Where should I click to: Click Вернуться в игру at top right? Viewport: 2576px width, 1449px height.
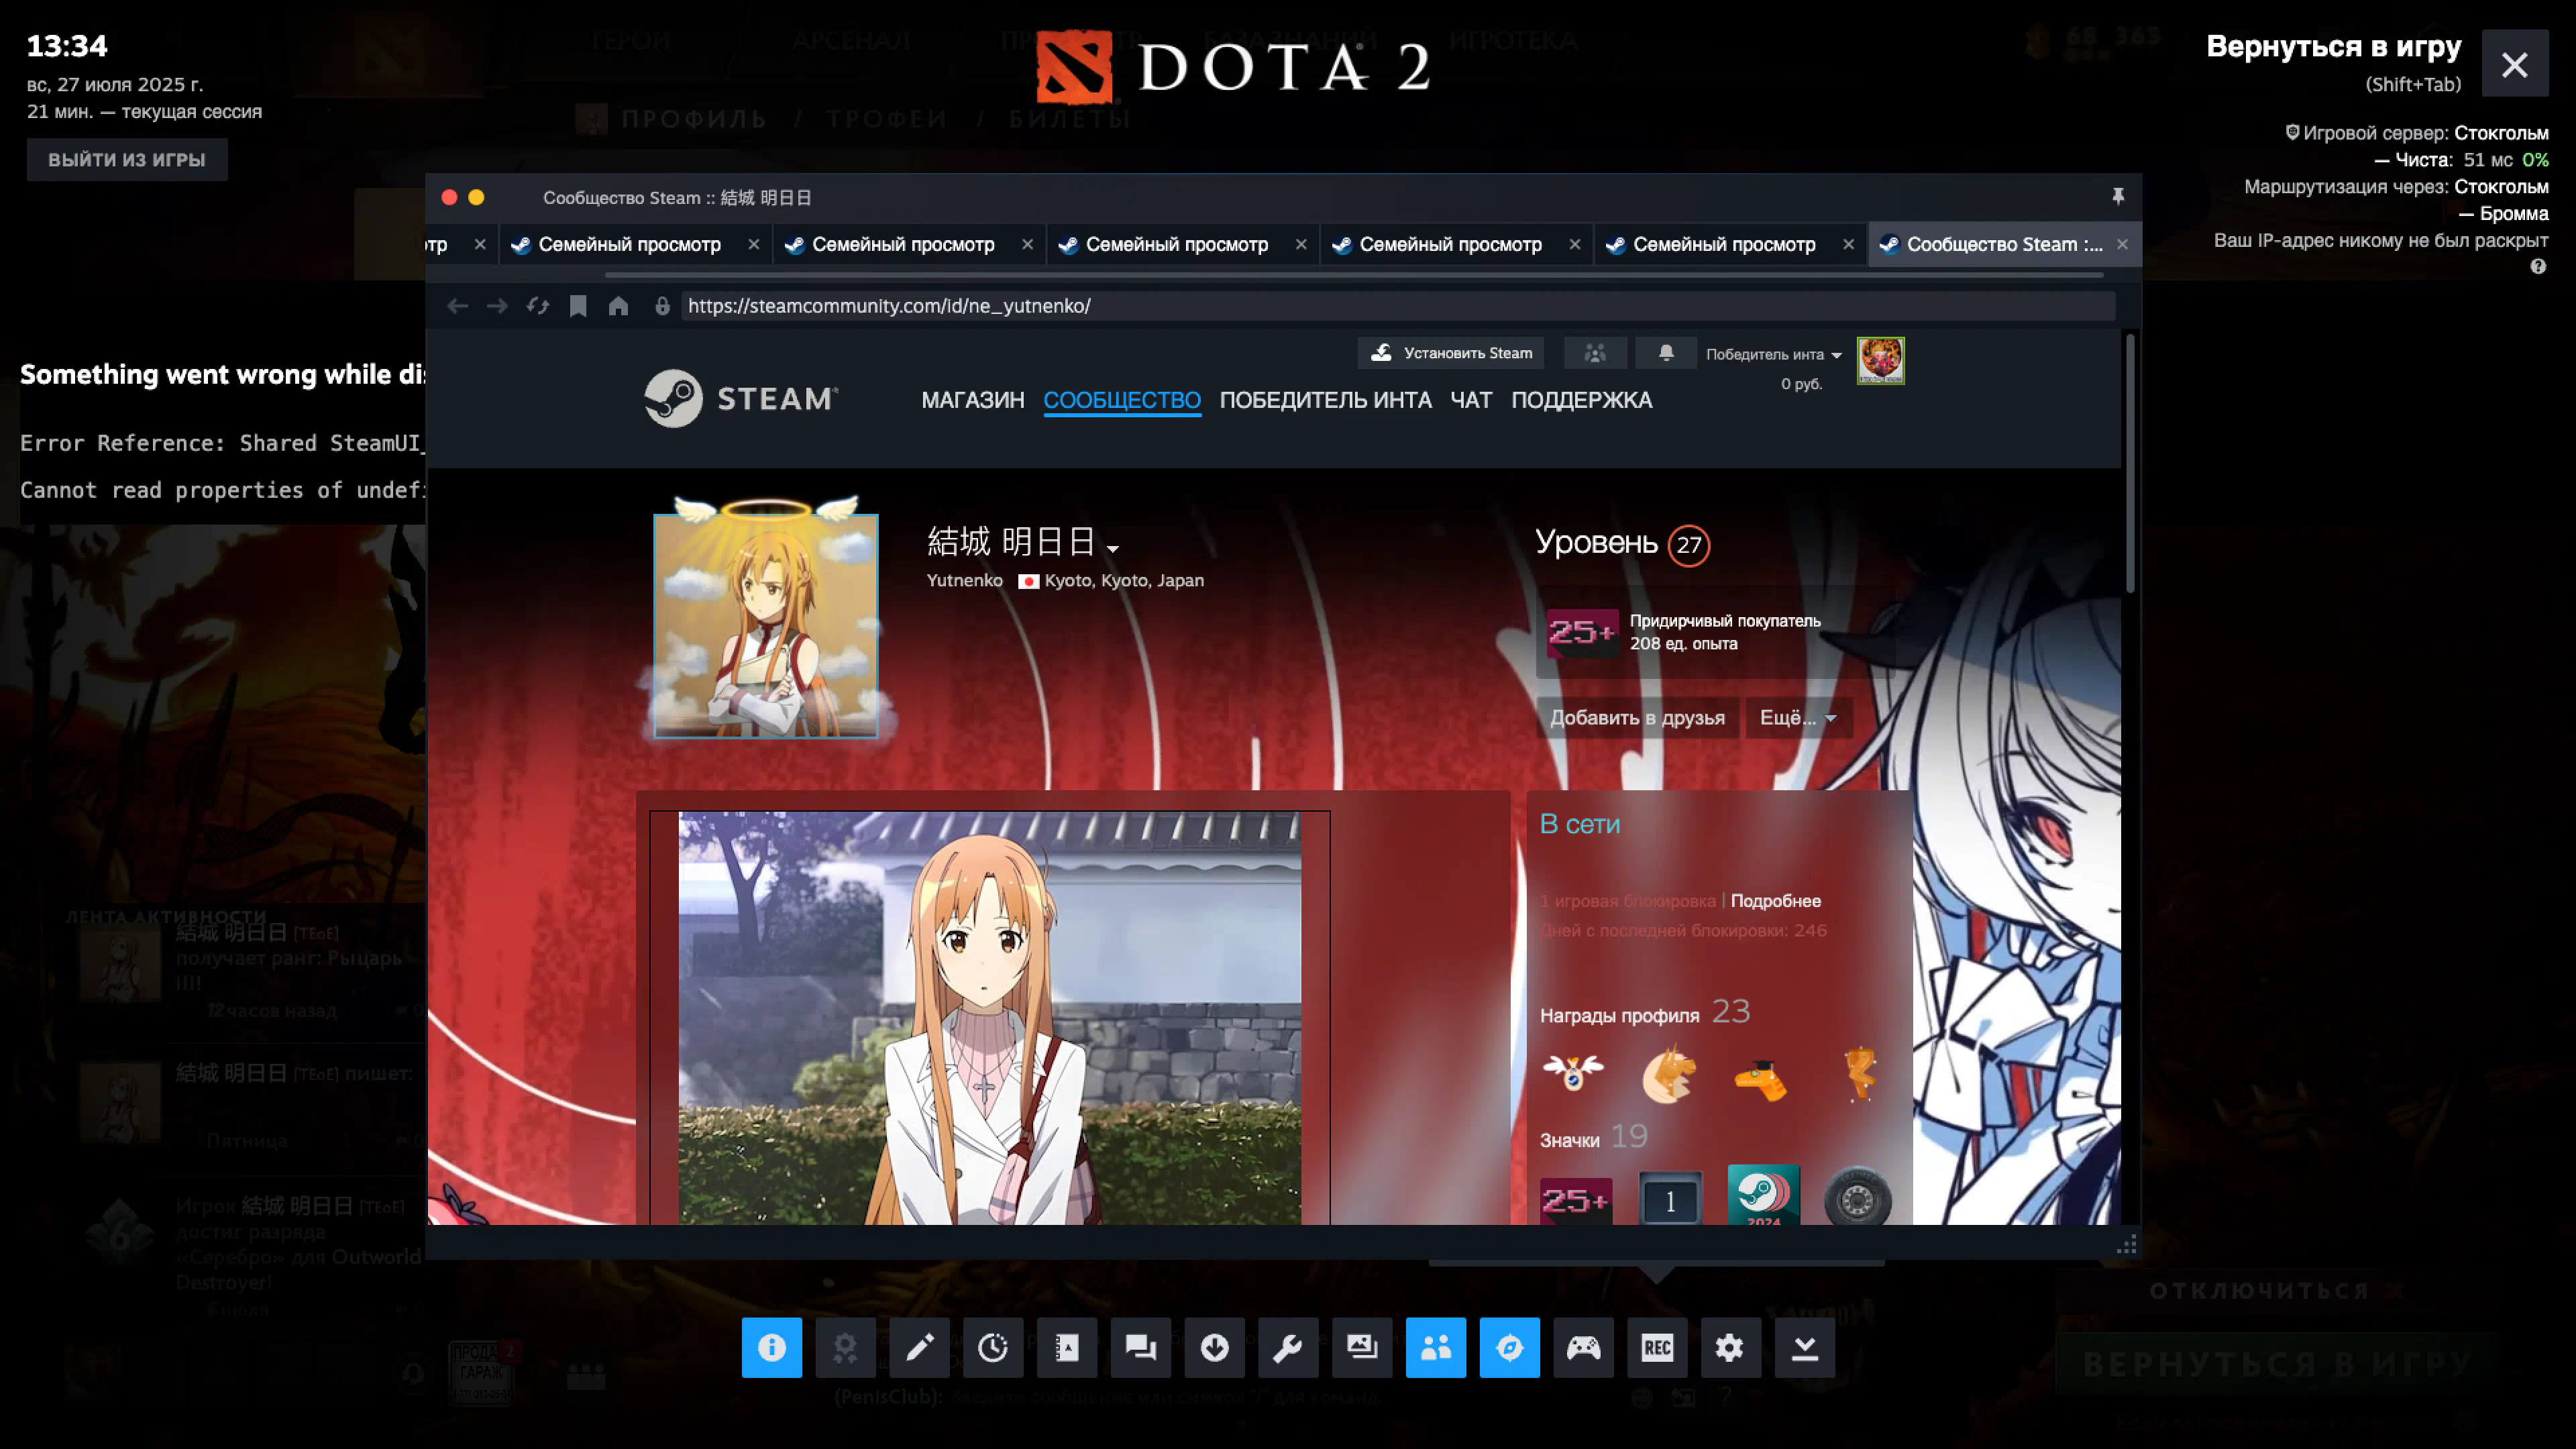click(2333, 46)
